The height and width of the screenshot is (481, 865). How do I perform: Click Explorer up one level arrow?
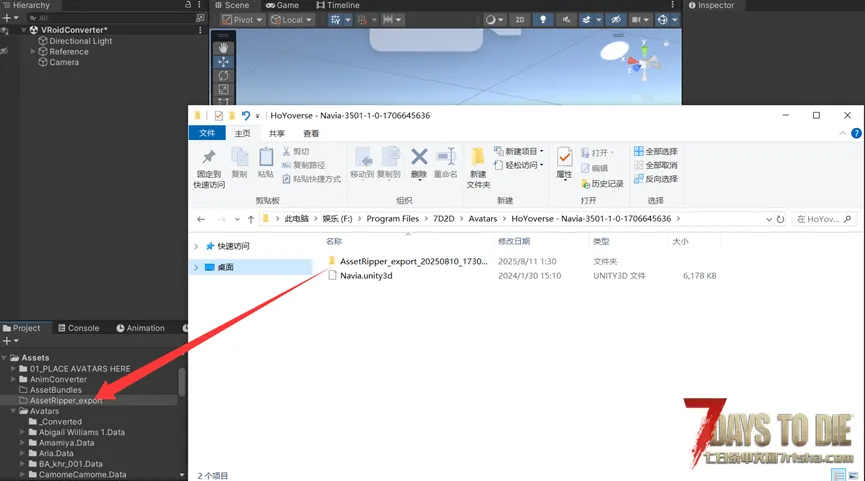click(251, 219)
